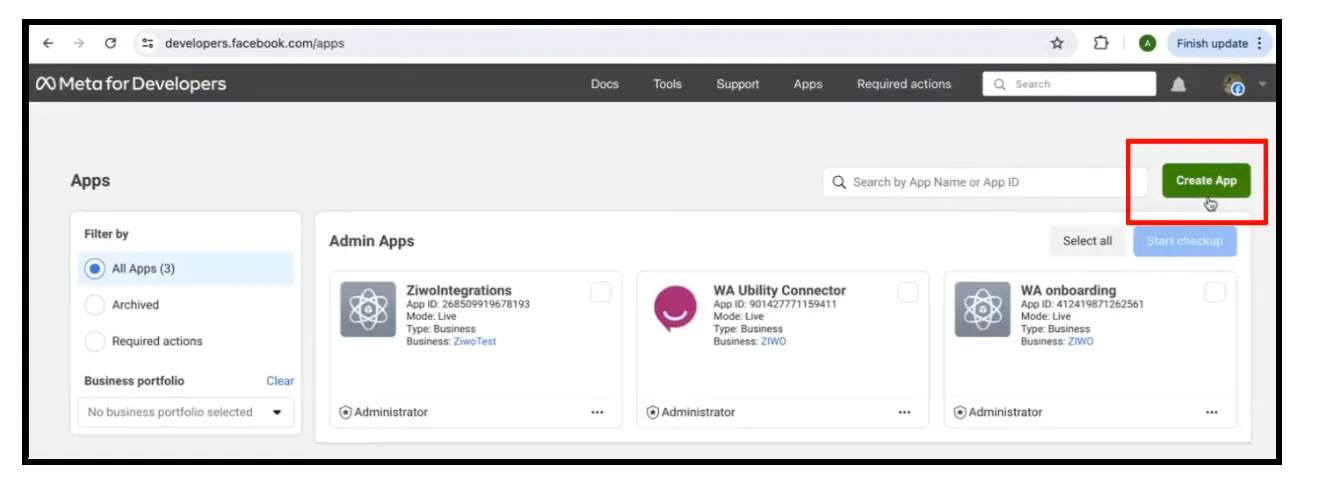Screen dimensions: 1322x492
Task: Open the WA Ubility Connector three-dot menu
Action: [x=904, y=412]
